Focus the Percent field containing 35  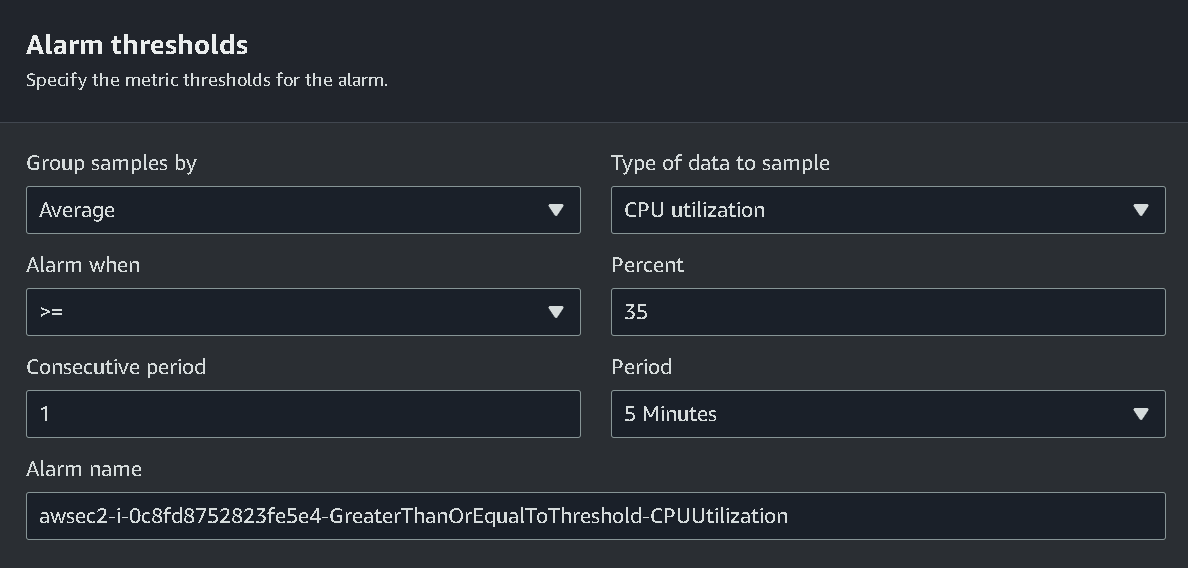888,312
